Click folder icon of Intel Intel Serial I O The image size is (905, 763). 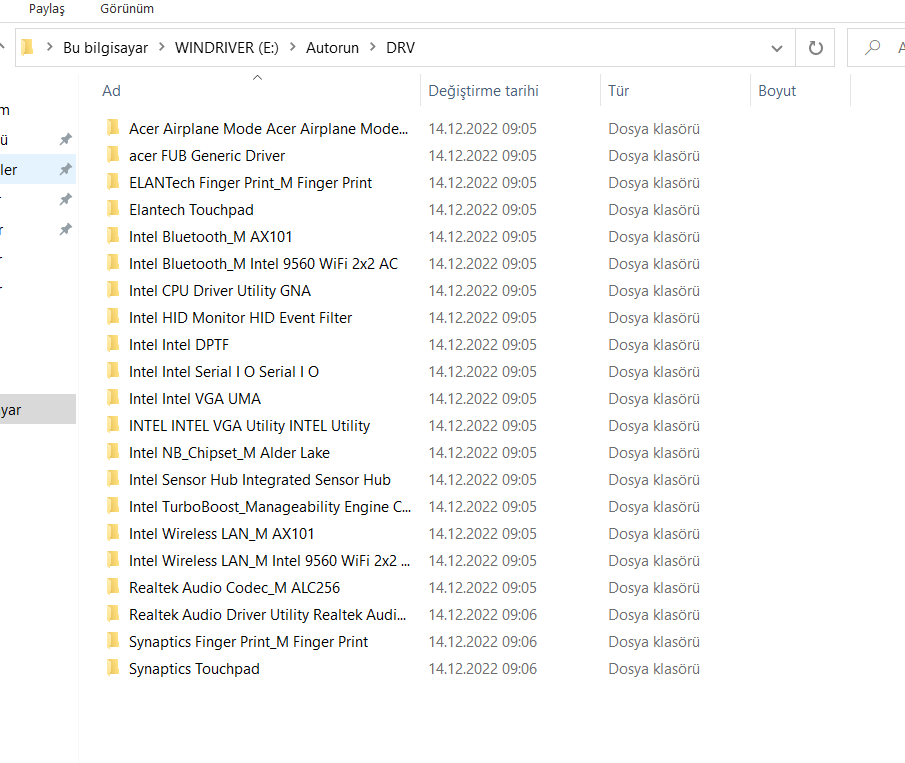pos(113,371)
